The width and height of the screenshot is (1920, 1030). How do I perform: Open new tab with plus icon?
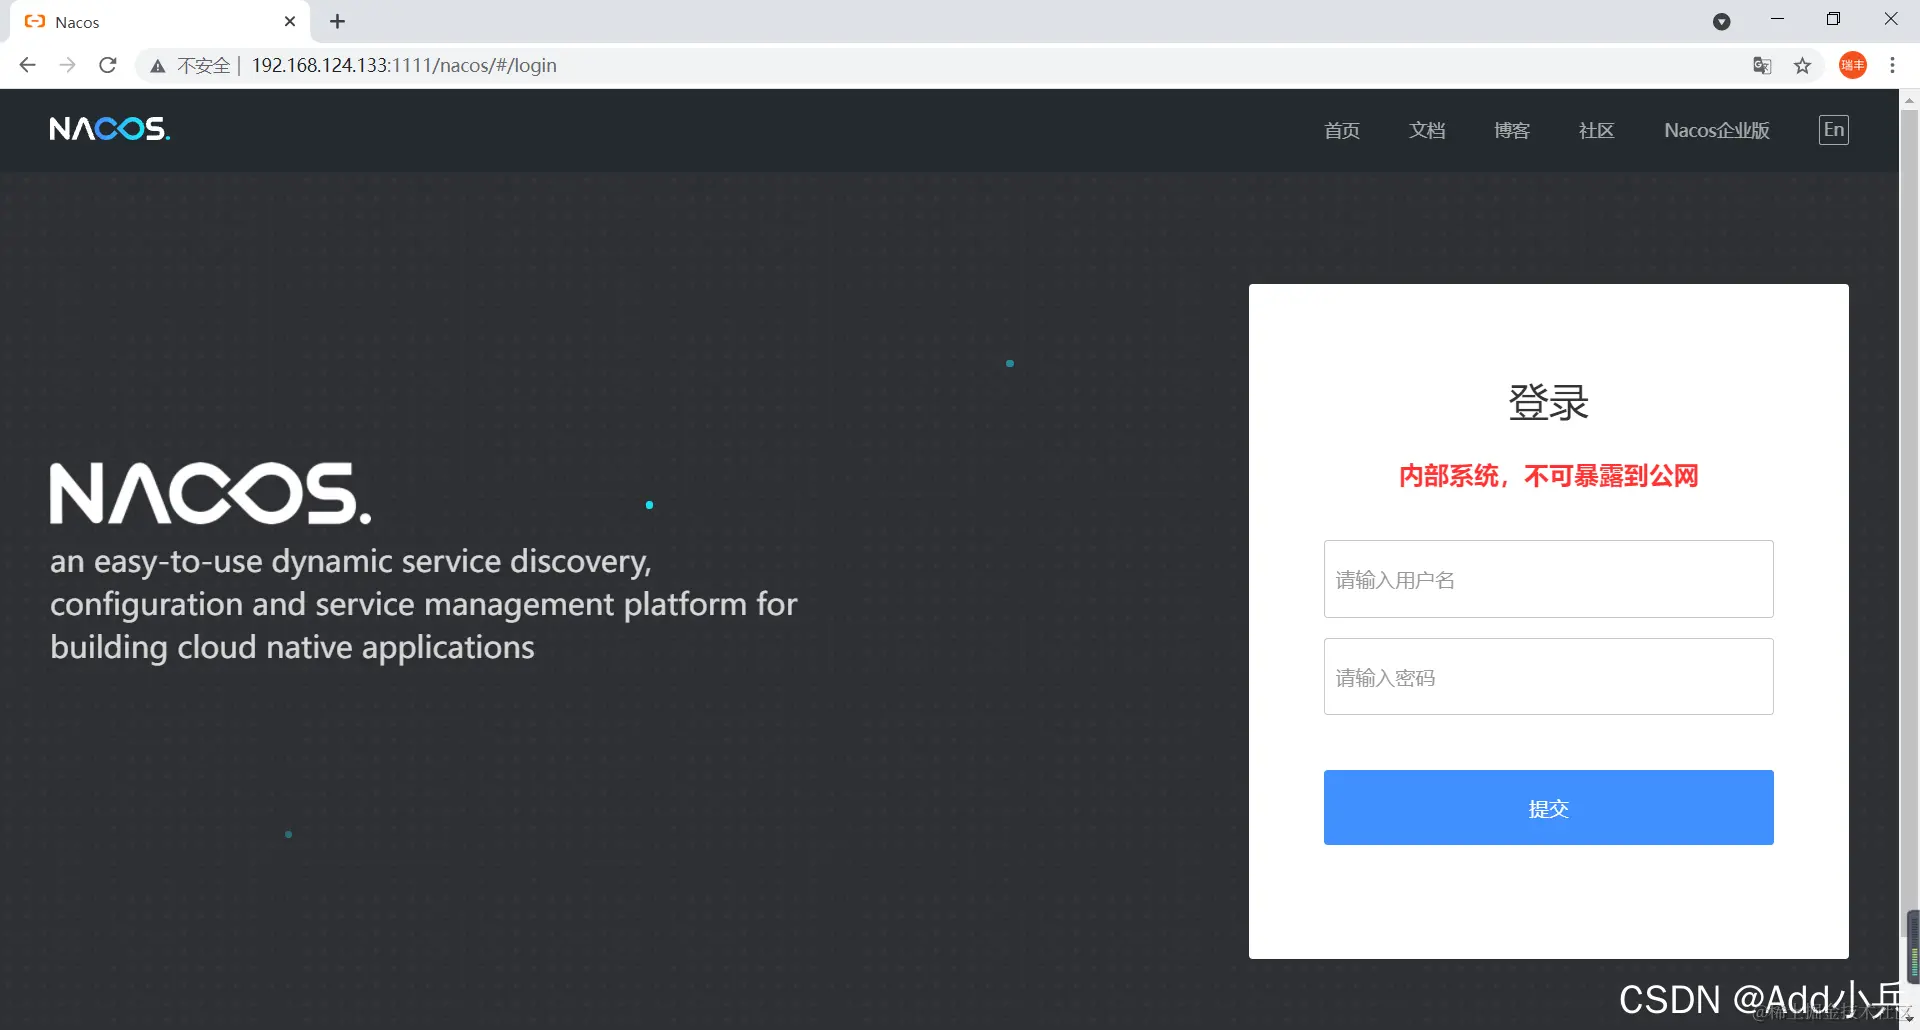[x=337, y=21]
